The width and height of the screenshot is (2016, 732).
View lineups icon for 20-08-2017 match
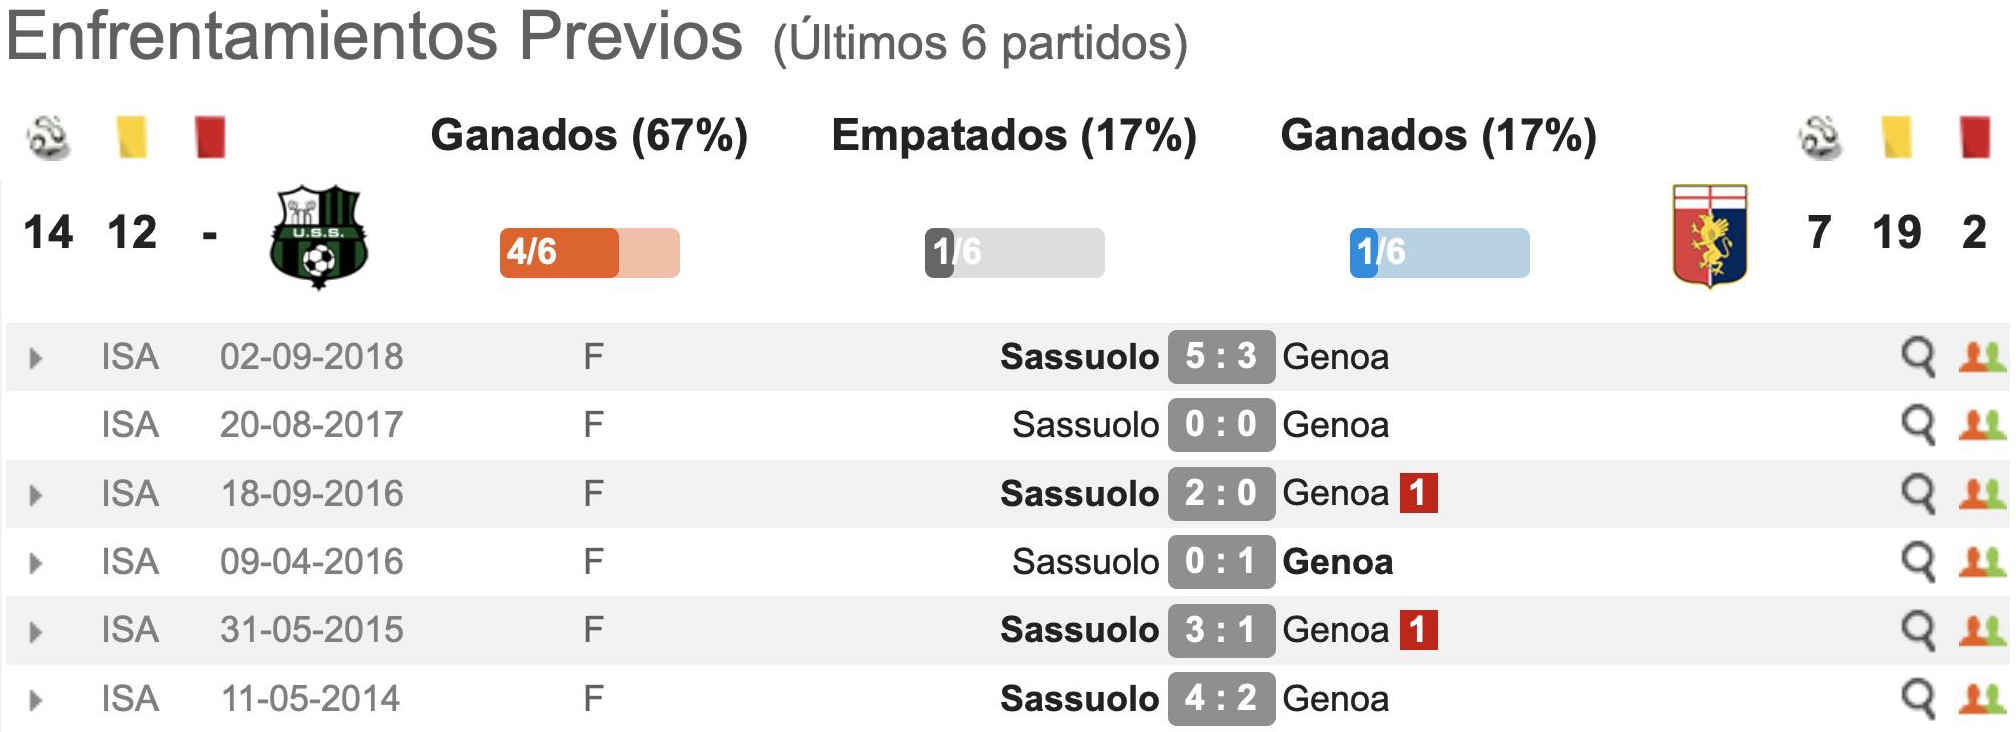pos(1982,426)
